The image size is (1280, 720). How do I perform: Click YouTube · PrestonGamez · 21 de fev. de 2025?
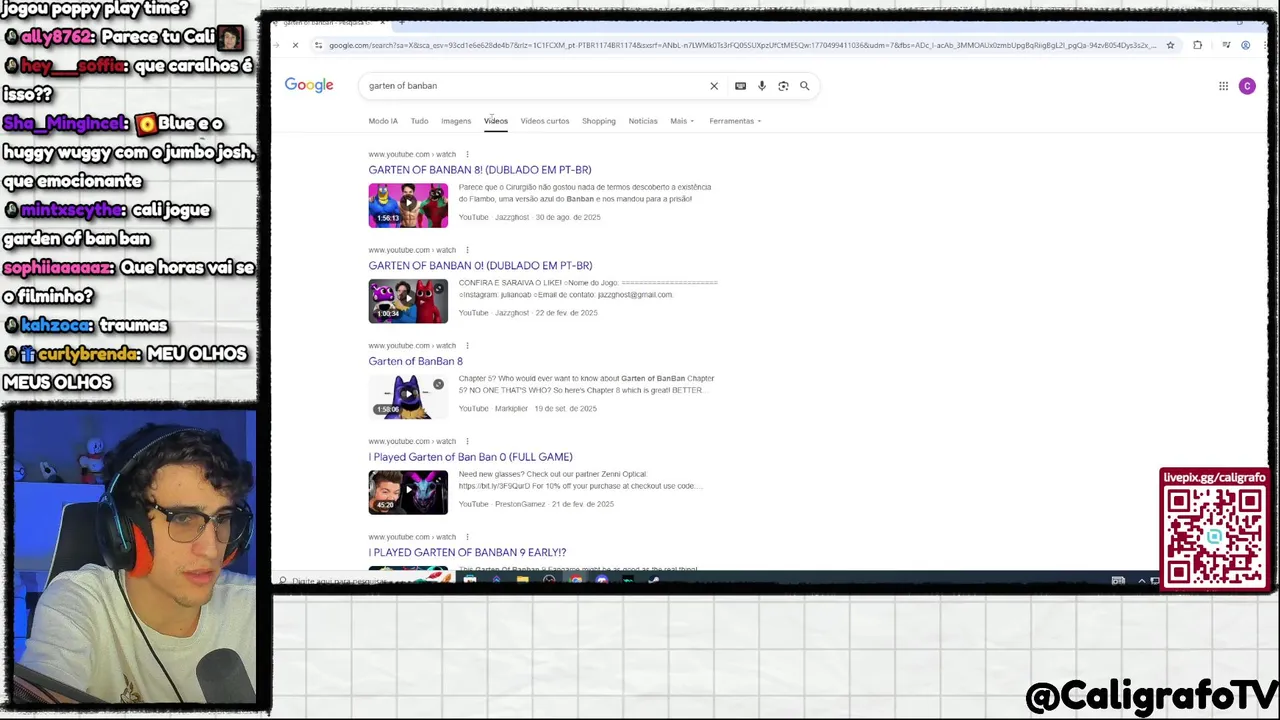(536, 504)
